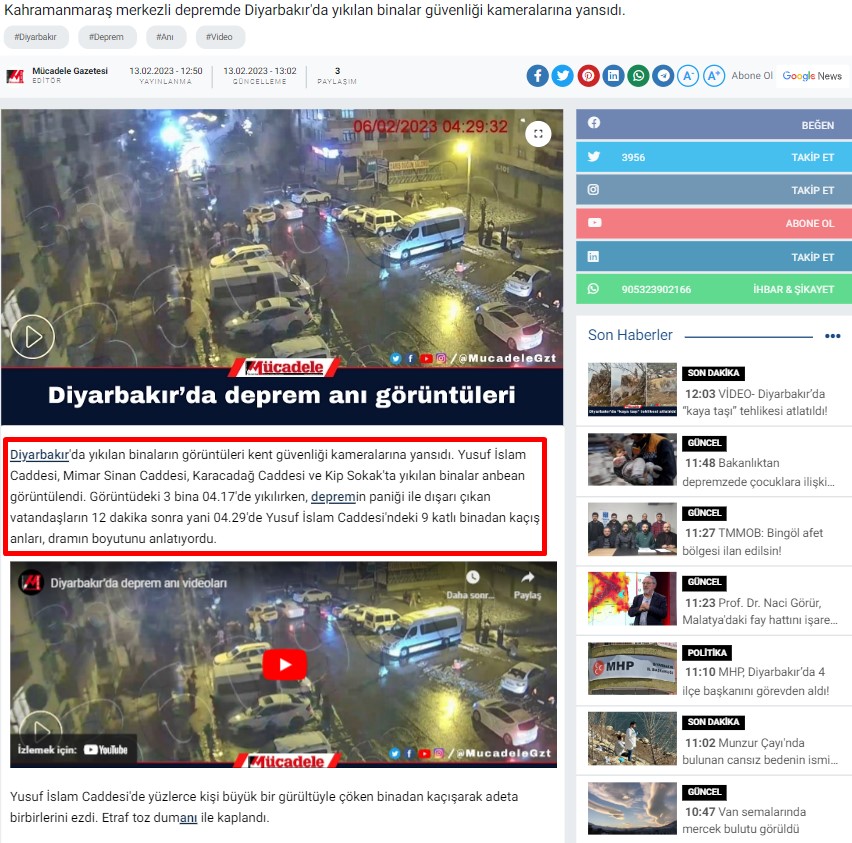
Task: Subscribe via Google News button
Action: 811,76
